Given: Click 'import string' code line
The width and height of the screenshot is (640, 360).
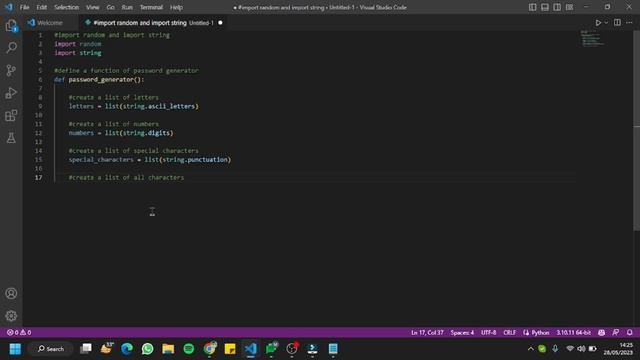Looking at the screenshot, I should pyautogui.click(x=78, y=53).
